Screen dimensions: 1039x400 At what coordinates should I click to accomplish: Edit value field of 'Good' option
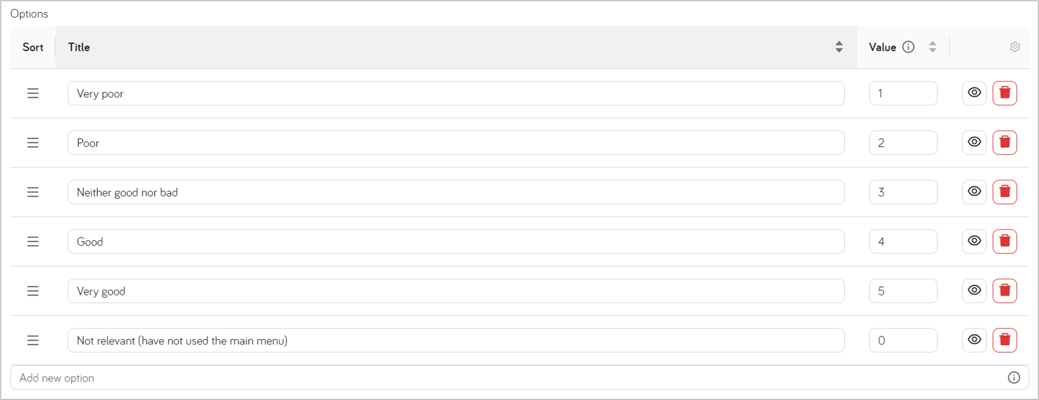[x=903, y=242]
